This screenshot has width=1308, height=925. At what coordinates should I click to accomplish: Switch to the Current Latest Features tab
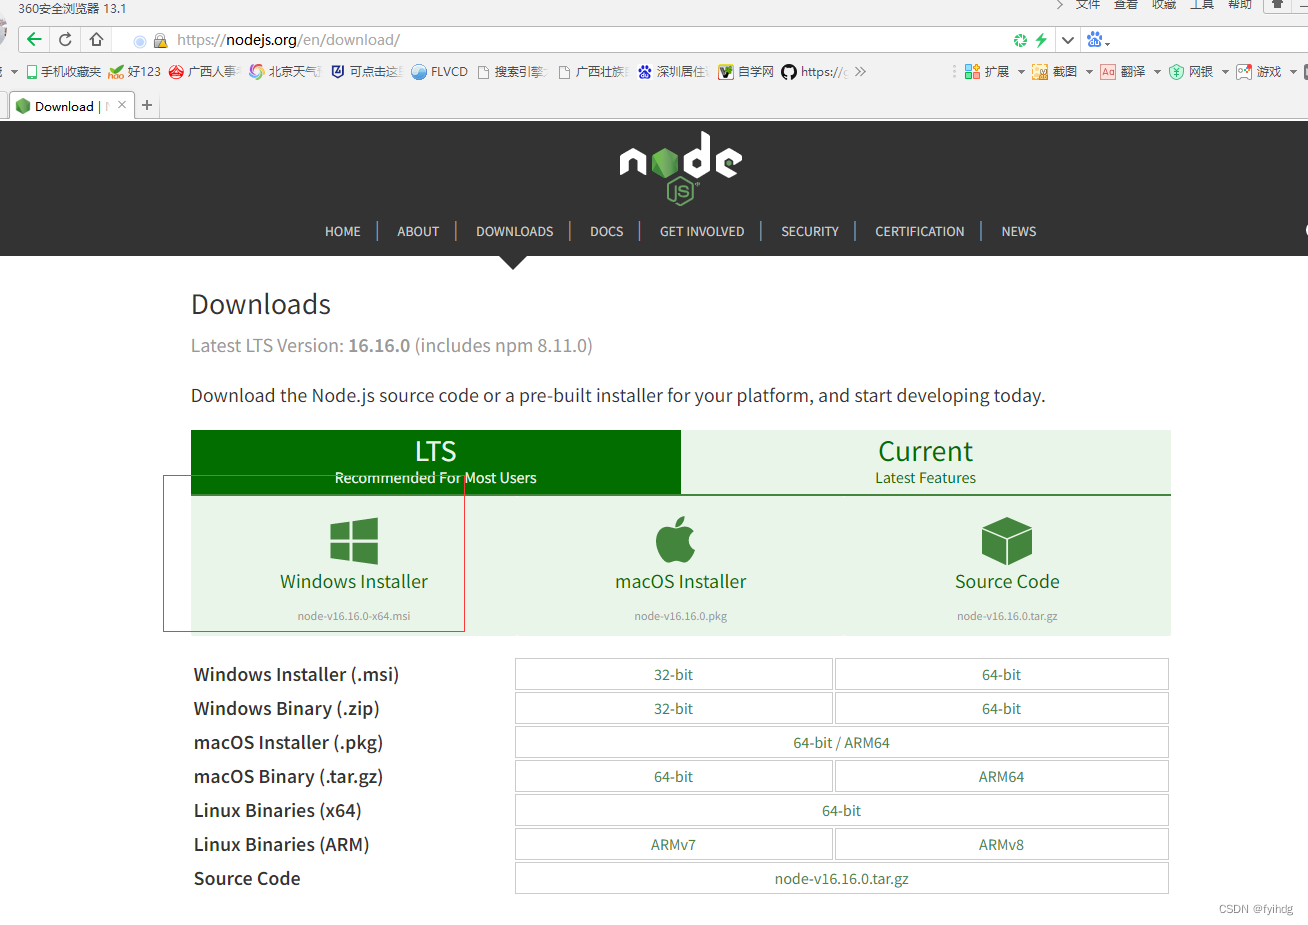pyautogui.click(x=925, y=462)
